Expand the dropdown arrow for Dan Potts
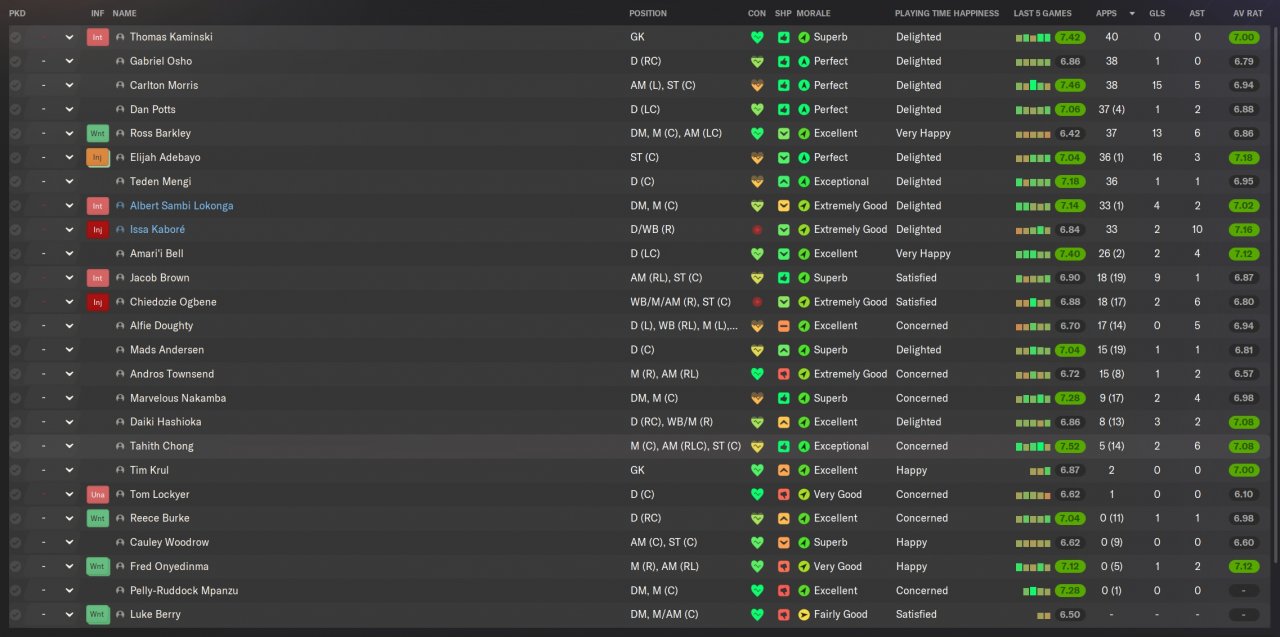 pos(69,110)
